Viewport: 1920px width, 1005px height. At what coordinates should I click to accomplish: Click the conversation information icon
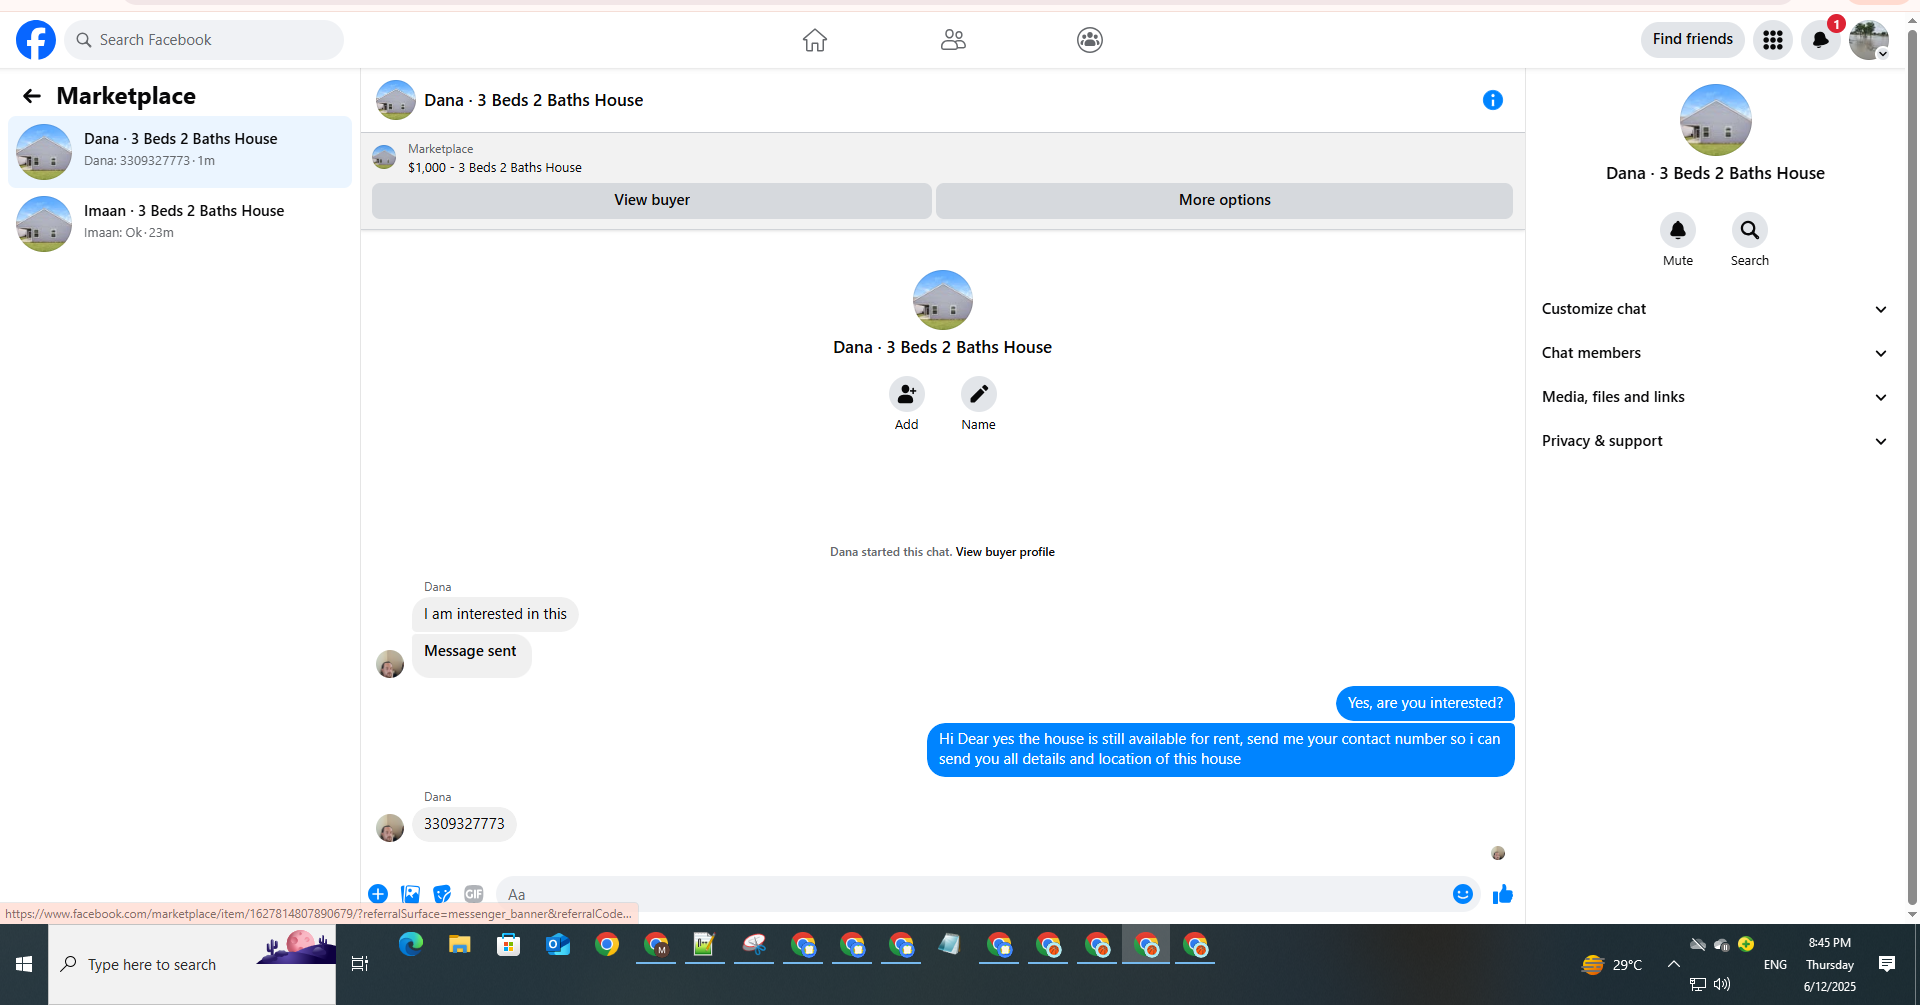[x=1493, y=100]
